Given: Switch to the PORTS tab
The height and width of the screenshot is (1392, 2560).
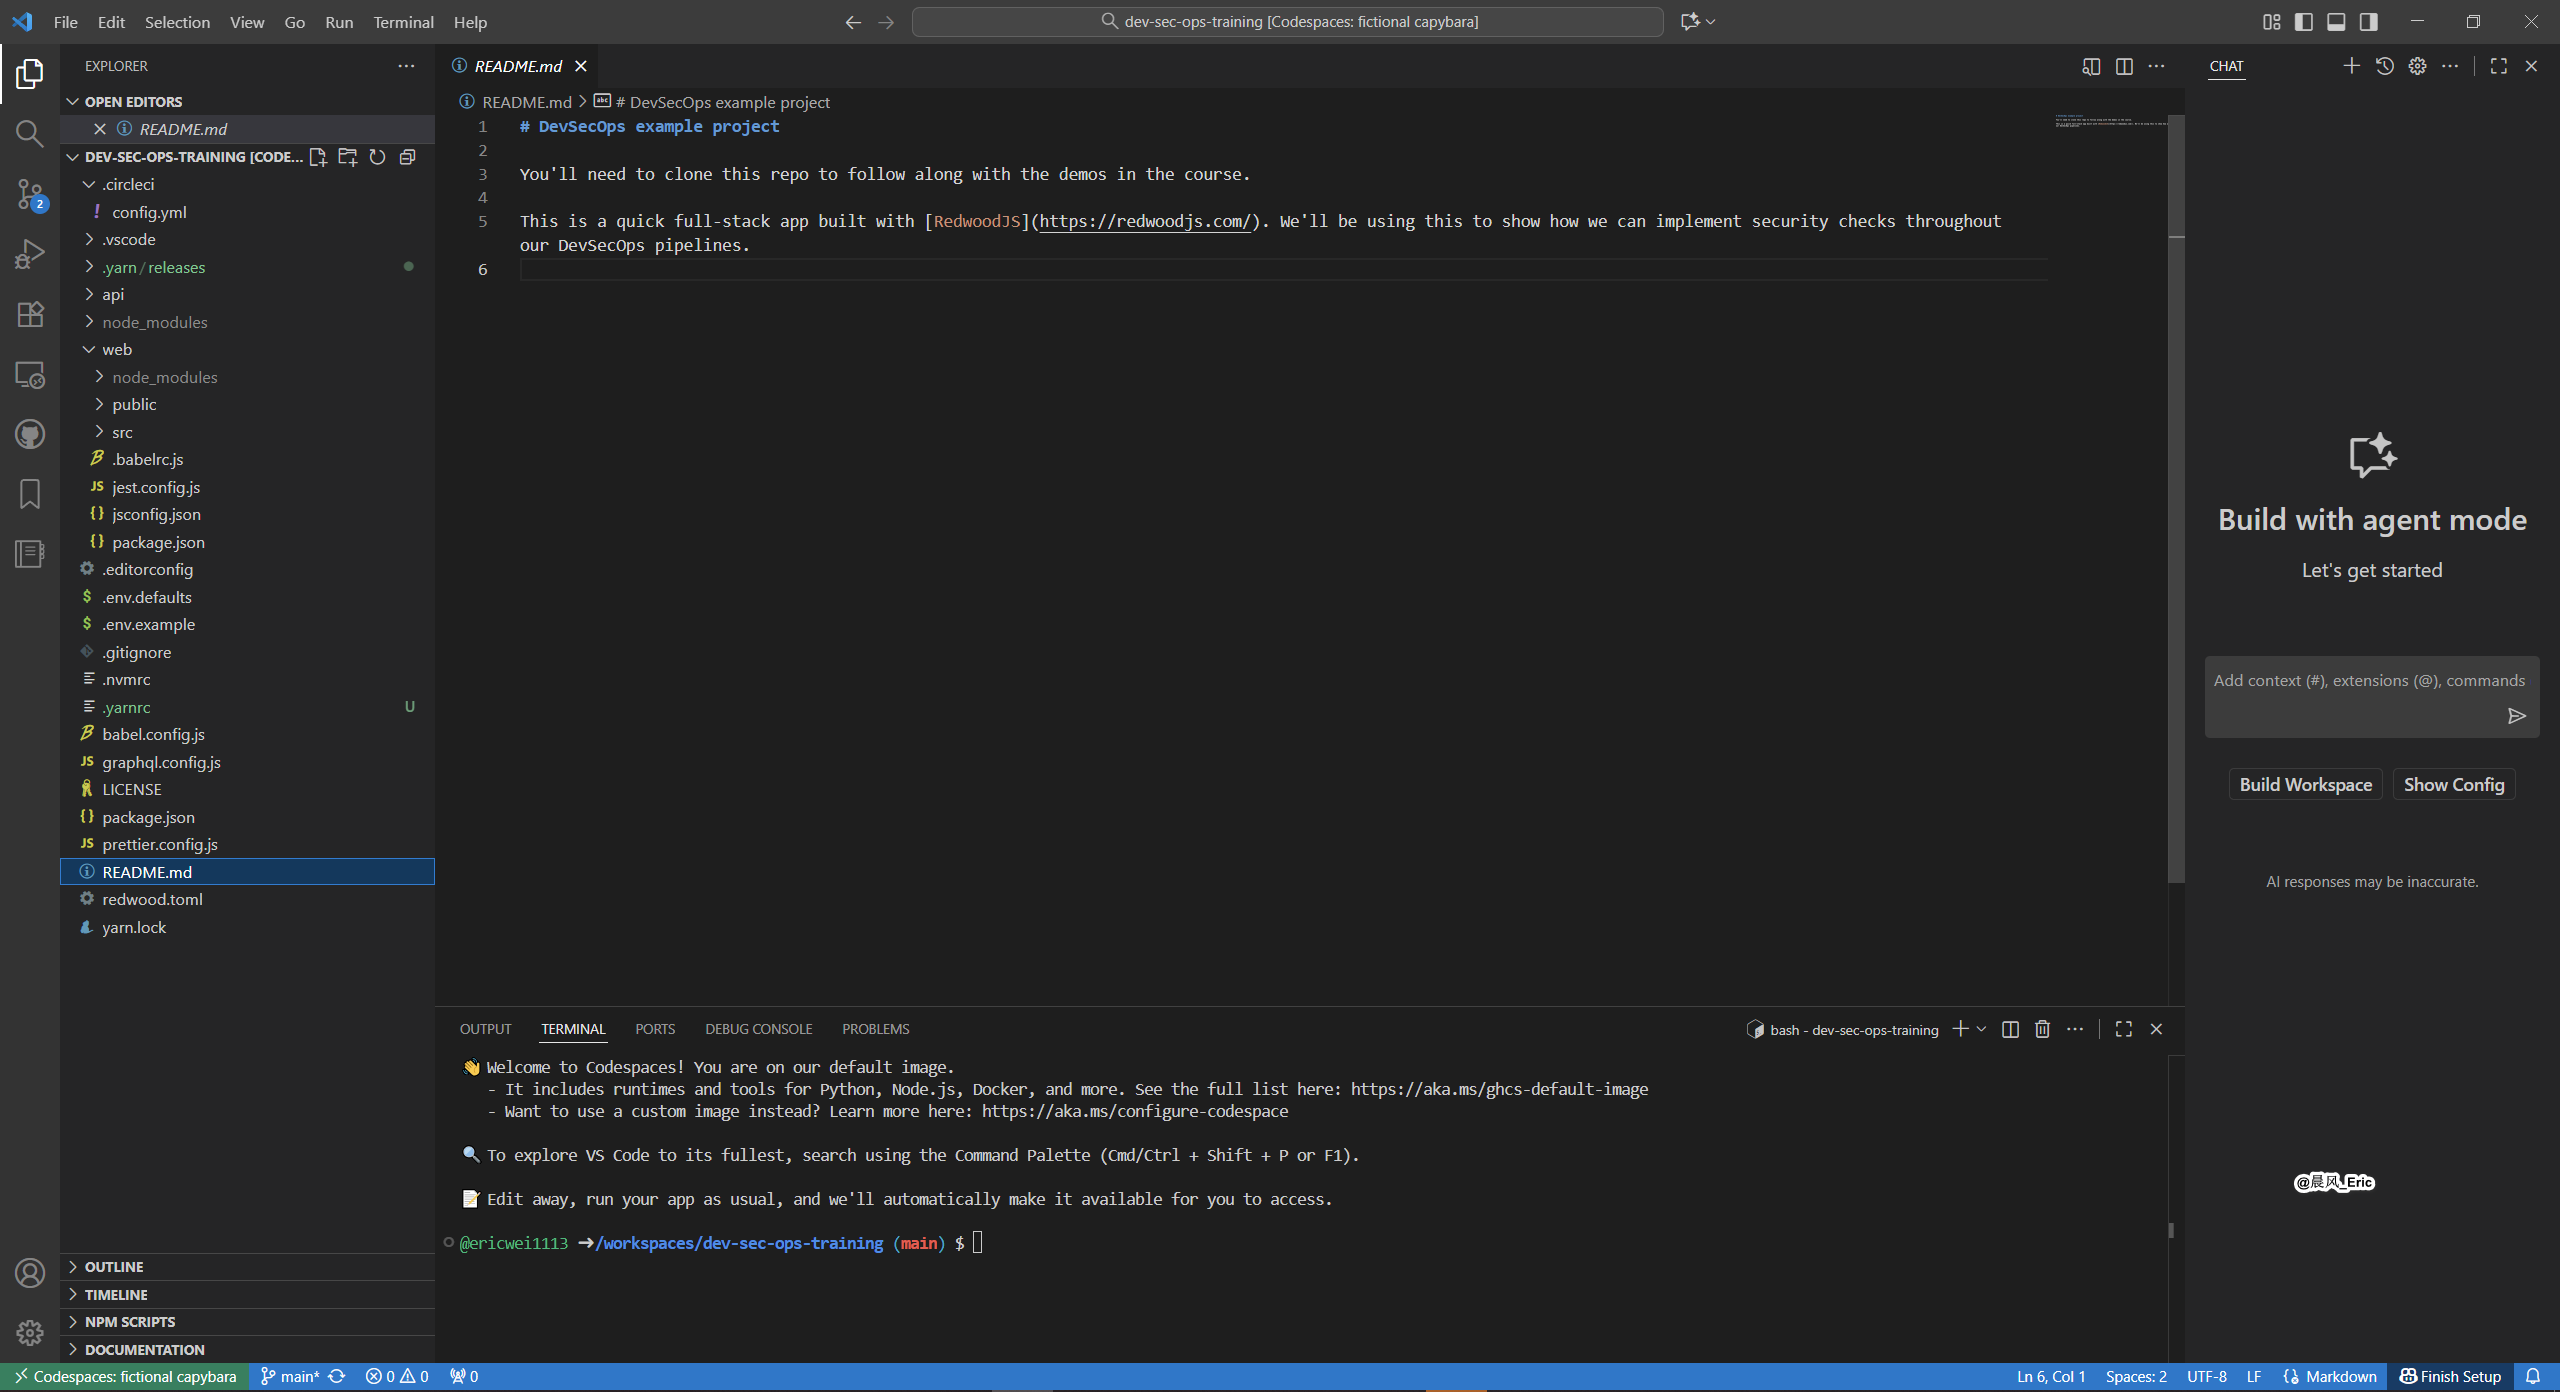Looking at the screenshot, I should (x=655, y=1029).
